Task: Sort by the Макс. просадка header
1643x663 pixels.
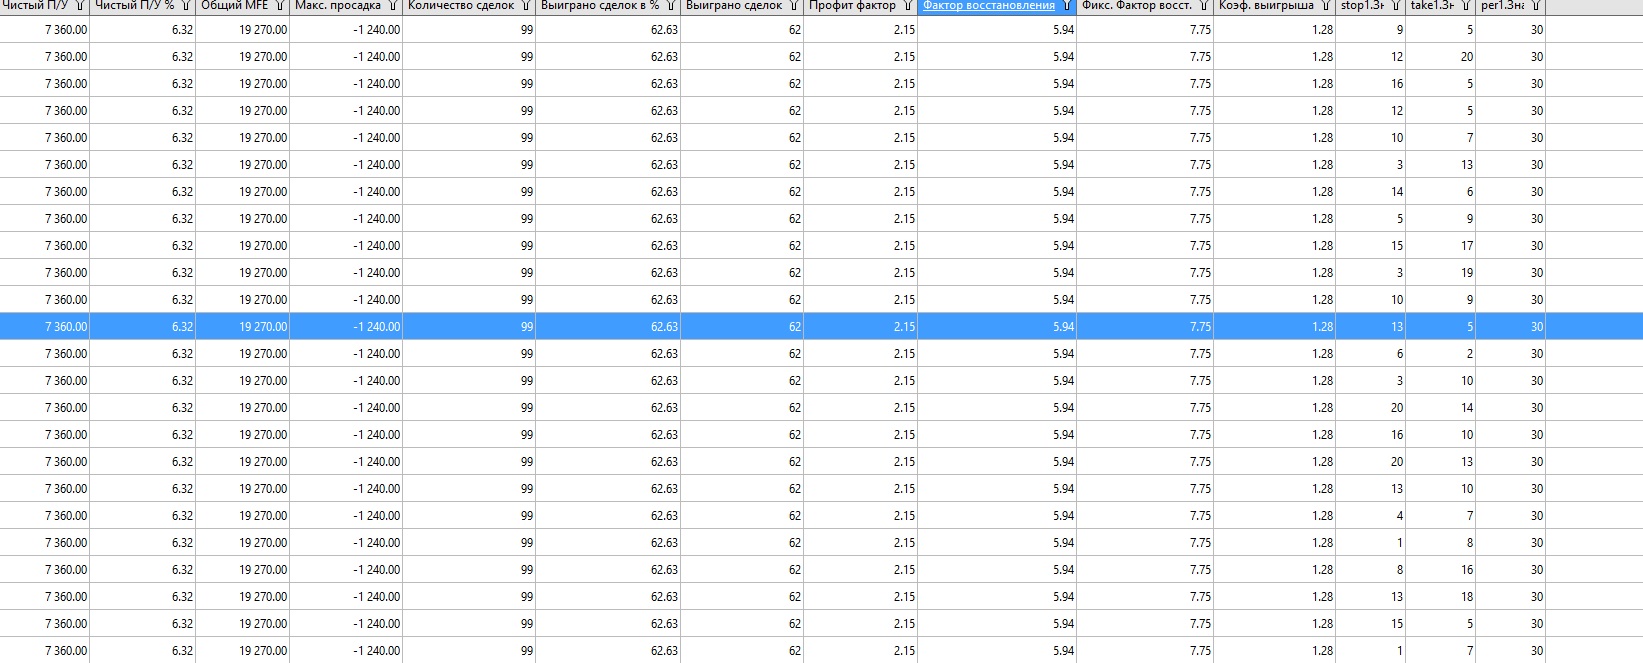Action: coord(338,6)
